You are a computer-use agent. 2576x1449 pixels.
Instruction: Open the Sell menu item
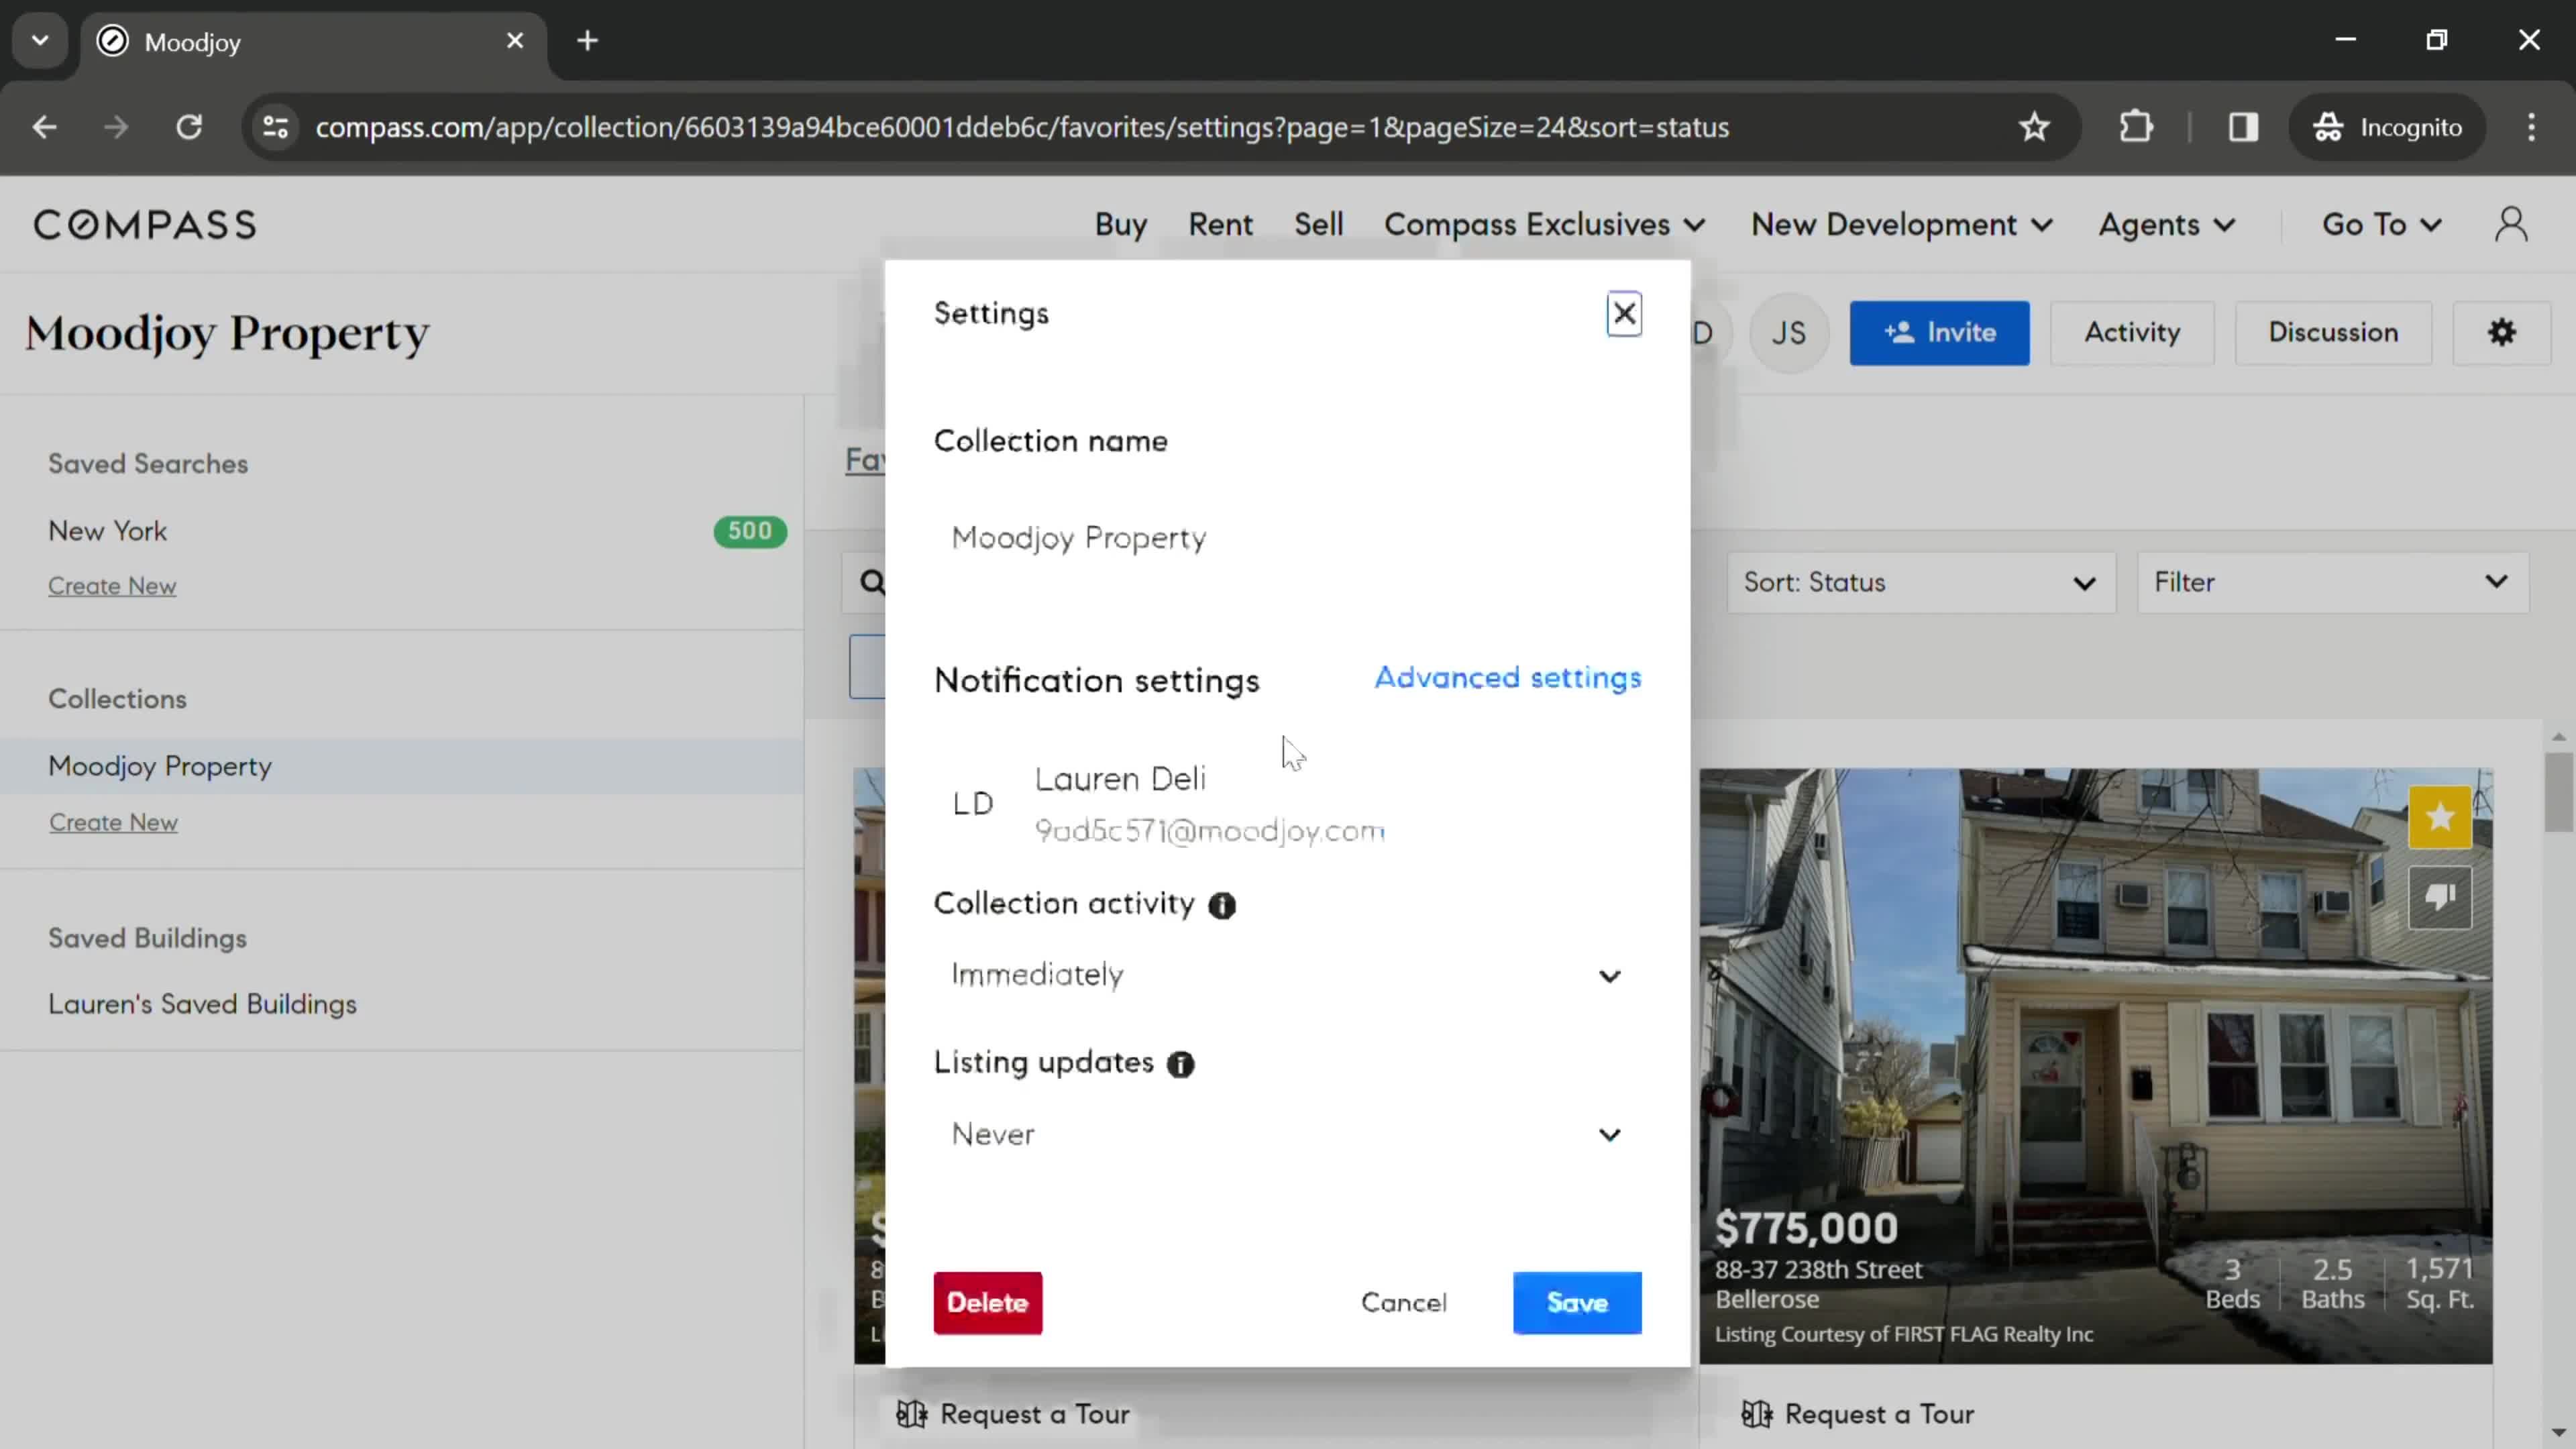click(x=1318, y=225)
